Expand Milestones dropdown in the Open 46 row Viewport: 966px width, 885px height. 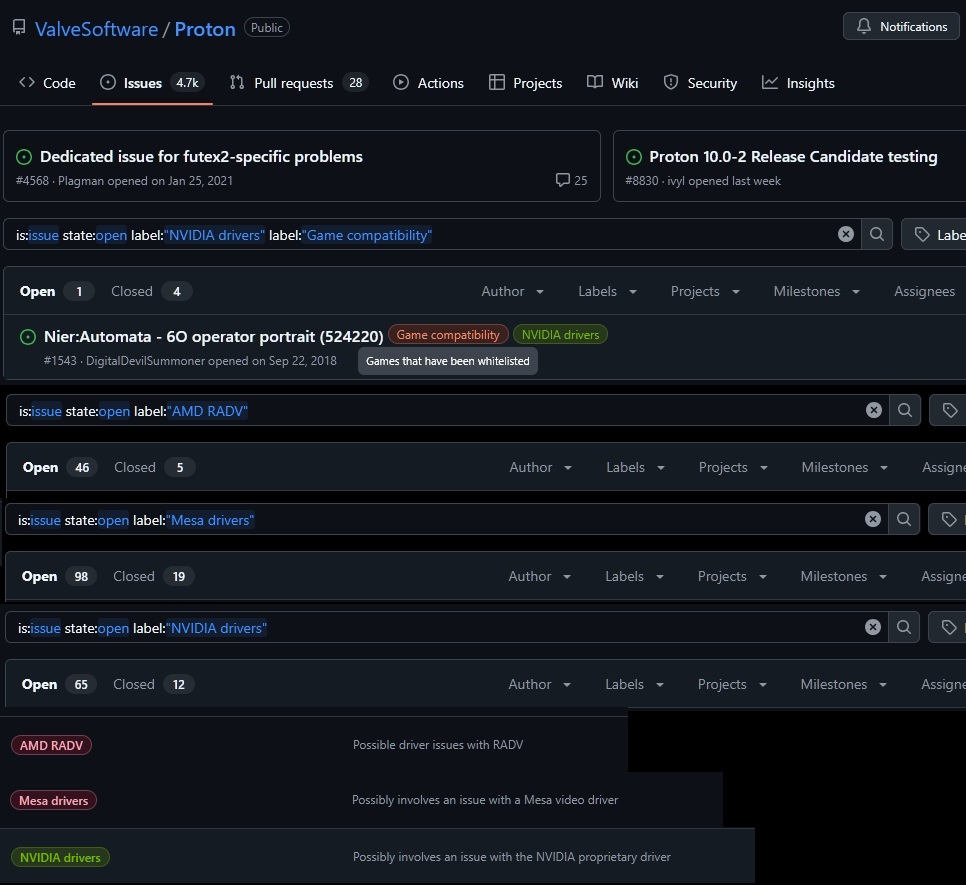845,467
